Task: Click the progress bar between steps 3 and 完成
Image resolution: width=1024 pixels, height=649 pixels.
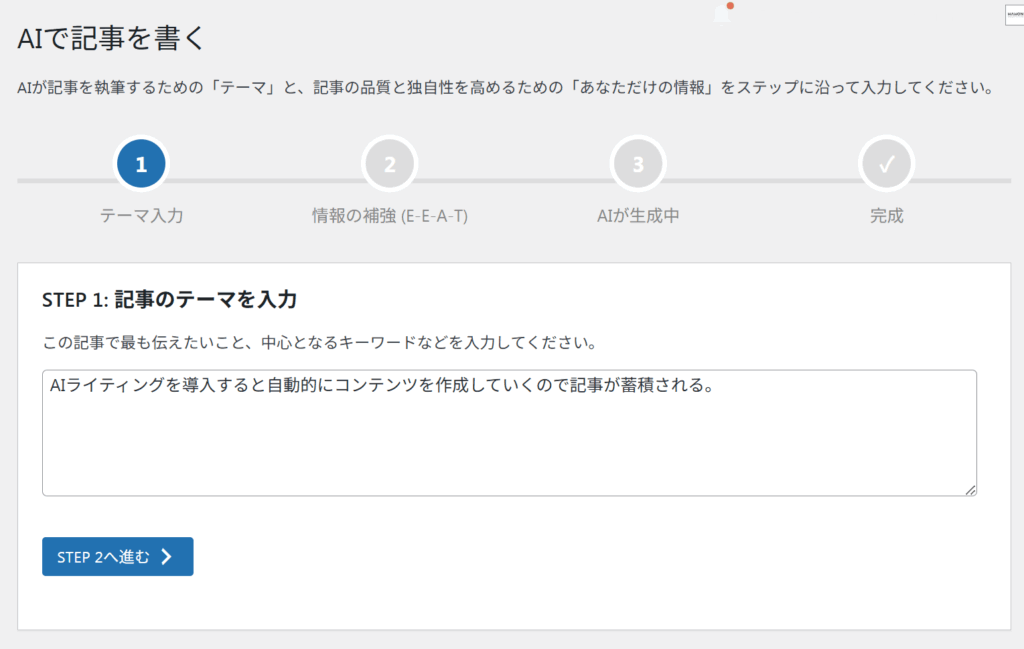Action: pos(762,180)
